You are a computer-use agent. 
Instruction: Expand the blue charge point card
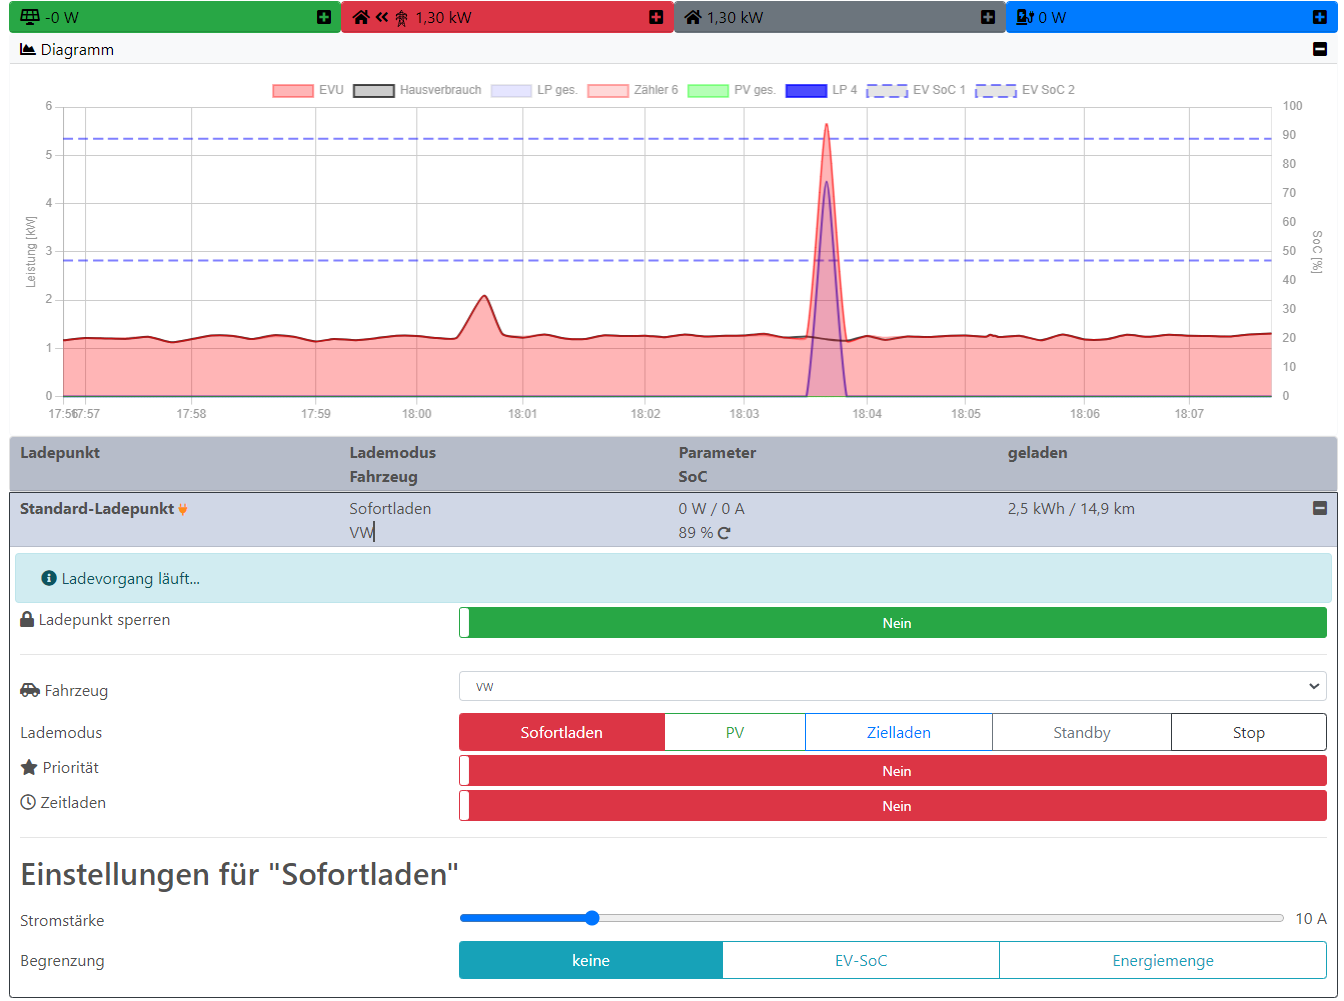tap(1320, 17)
